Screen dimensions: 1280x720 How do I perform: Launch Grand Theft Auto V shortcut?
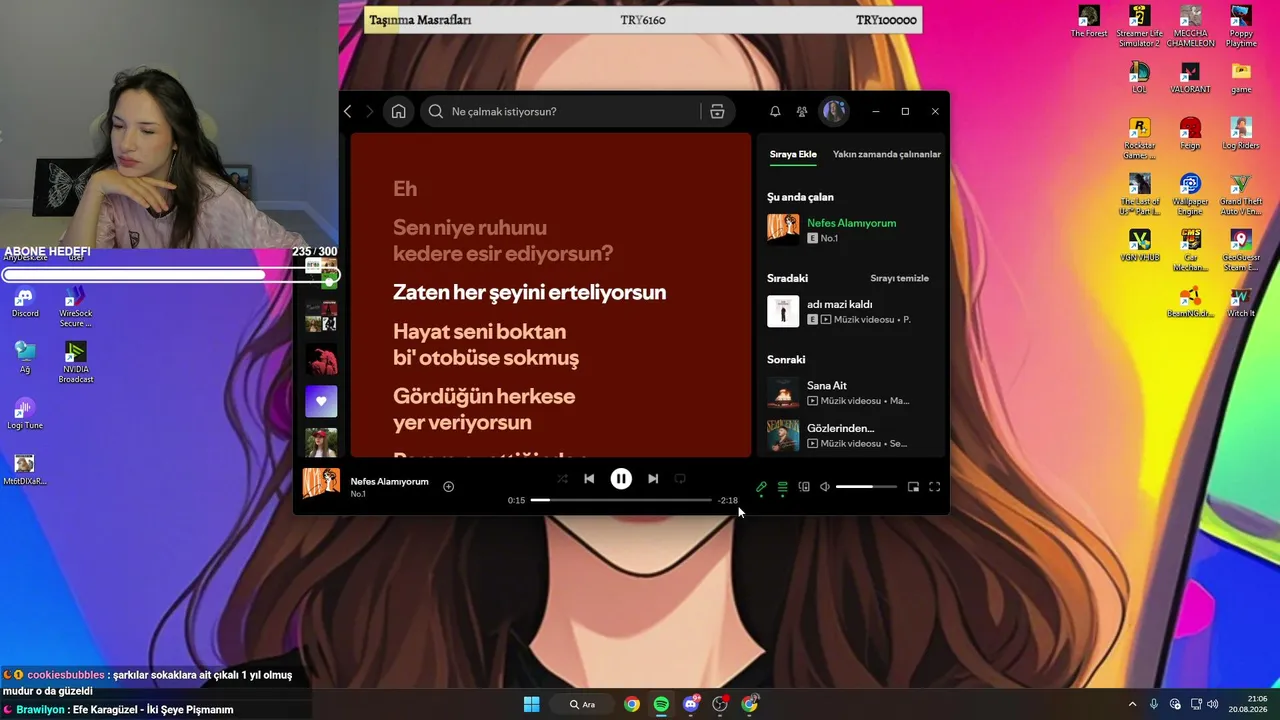tap(1241, 194)
